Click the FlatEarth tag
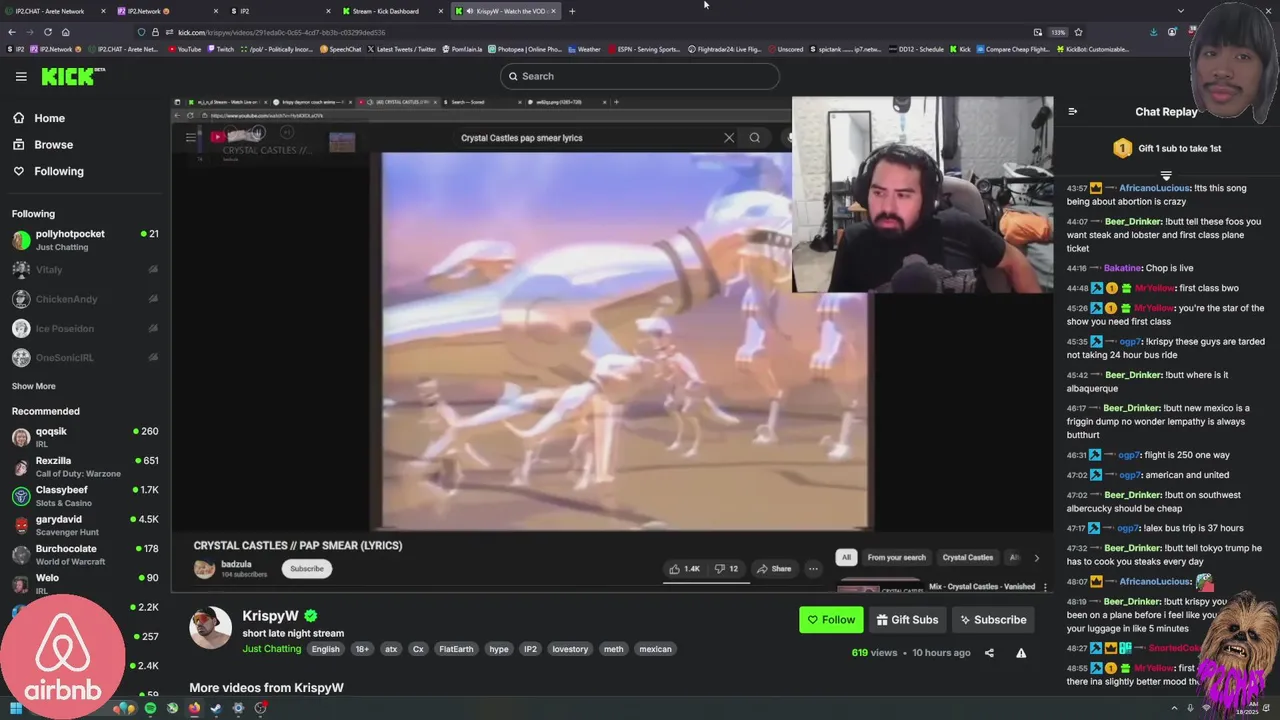1280x720 pixels. click(x=456, y=649)
